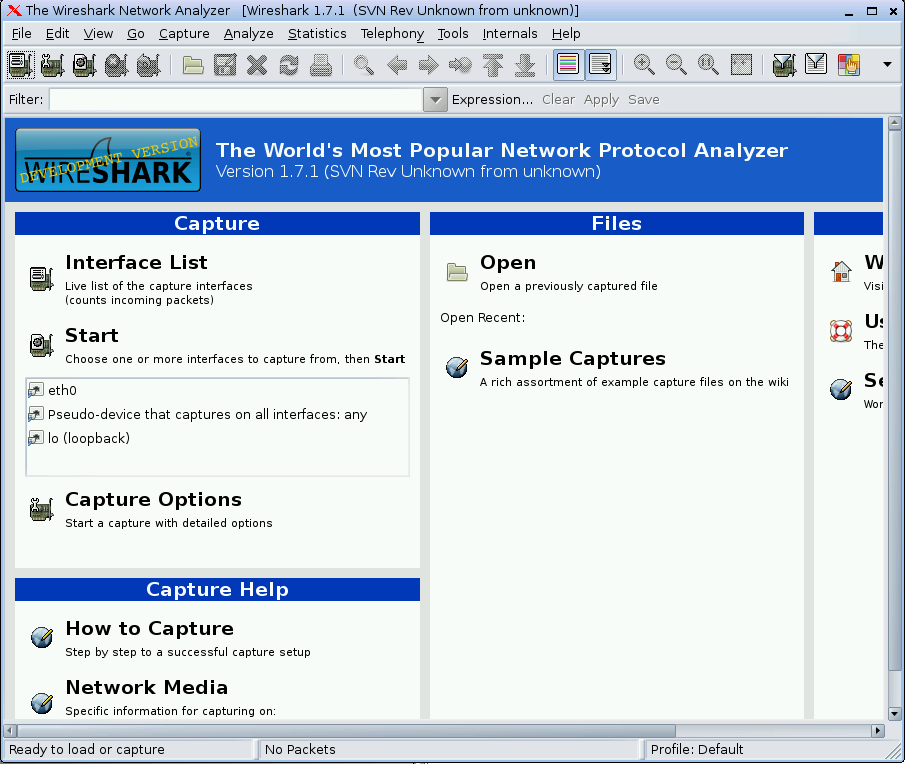Start a new live capture from the toolbar
905x764 pixels.
tap(84, 65)
